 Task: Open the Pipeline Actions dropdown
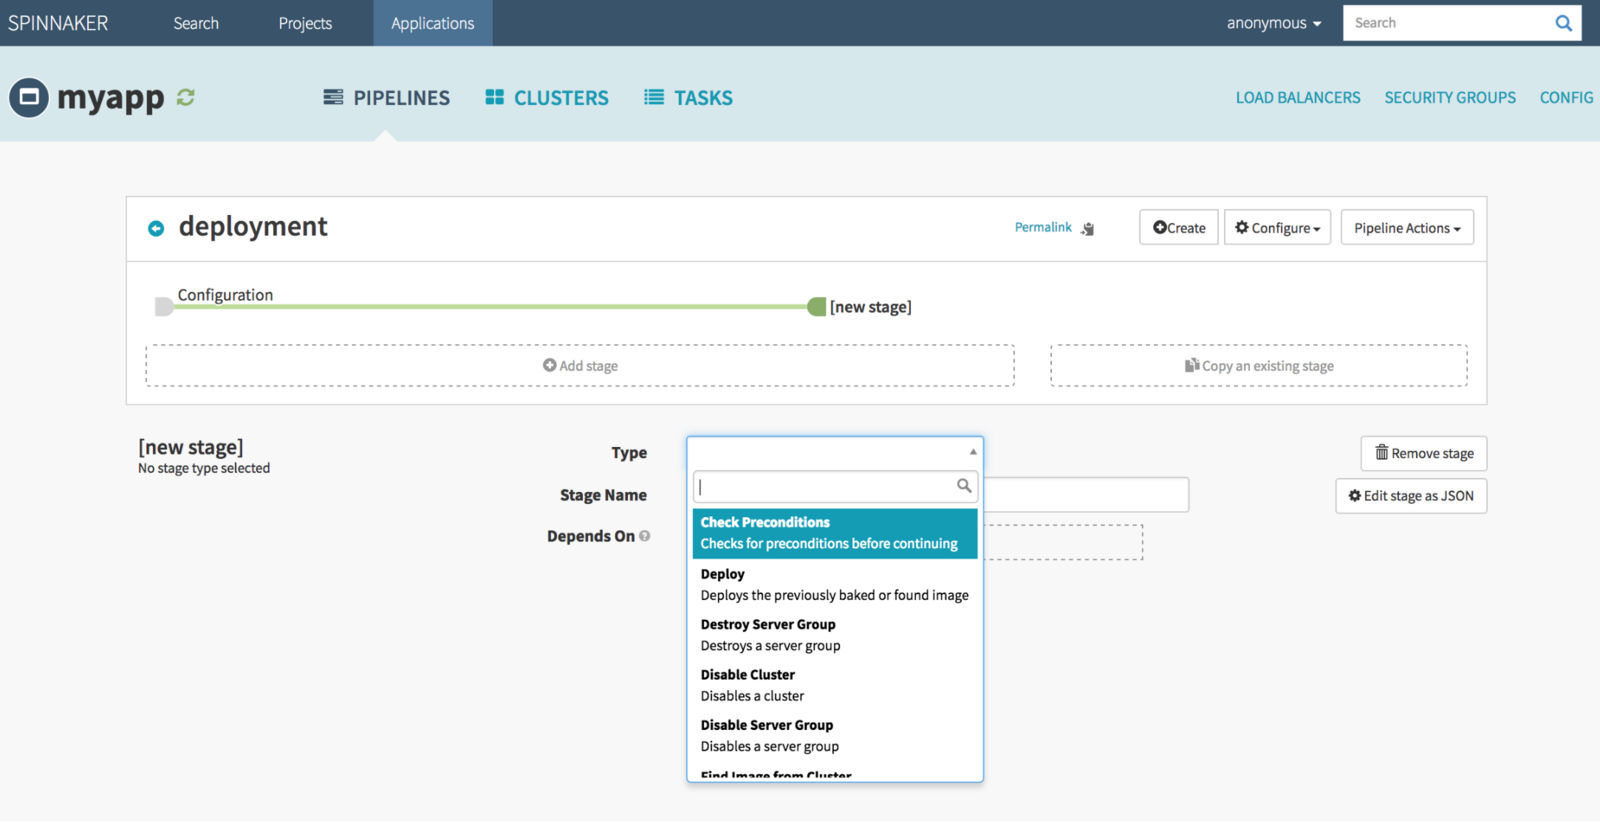pyautogui.click(x=1407, y=228)
